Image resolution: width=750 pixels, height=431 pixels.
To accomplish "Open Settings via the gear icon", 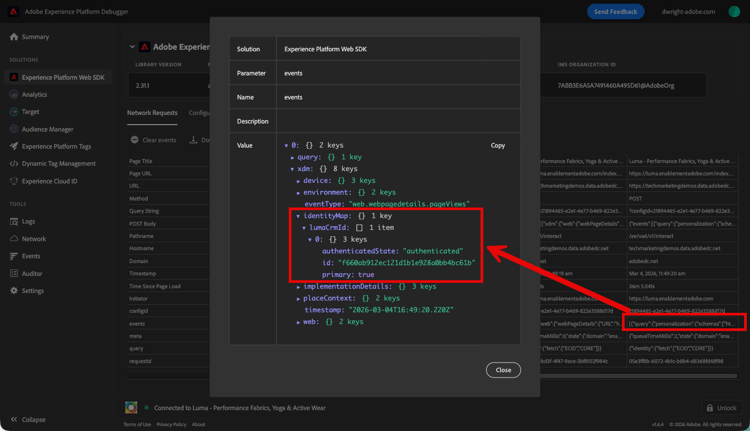I will (14, 290).
